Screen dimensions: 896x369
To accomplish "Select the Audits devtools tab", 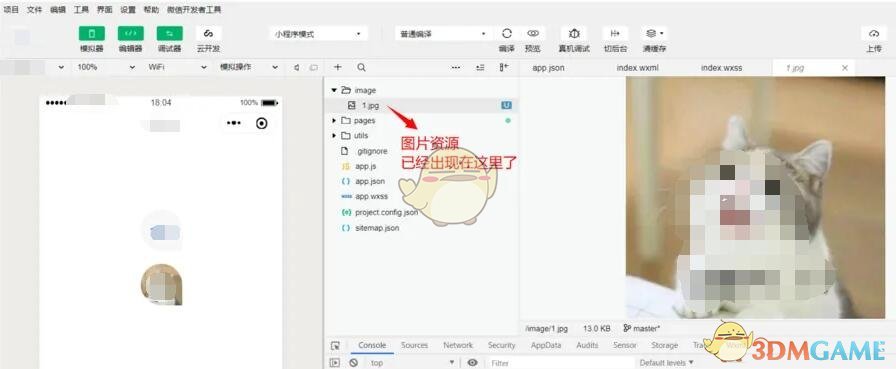I will 587,346.
